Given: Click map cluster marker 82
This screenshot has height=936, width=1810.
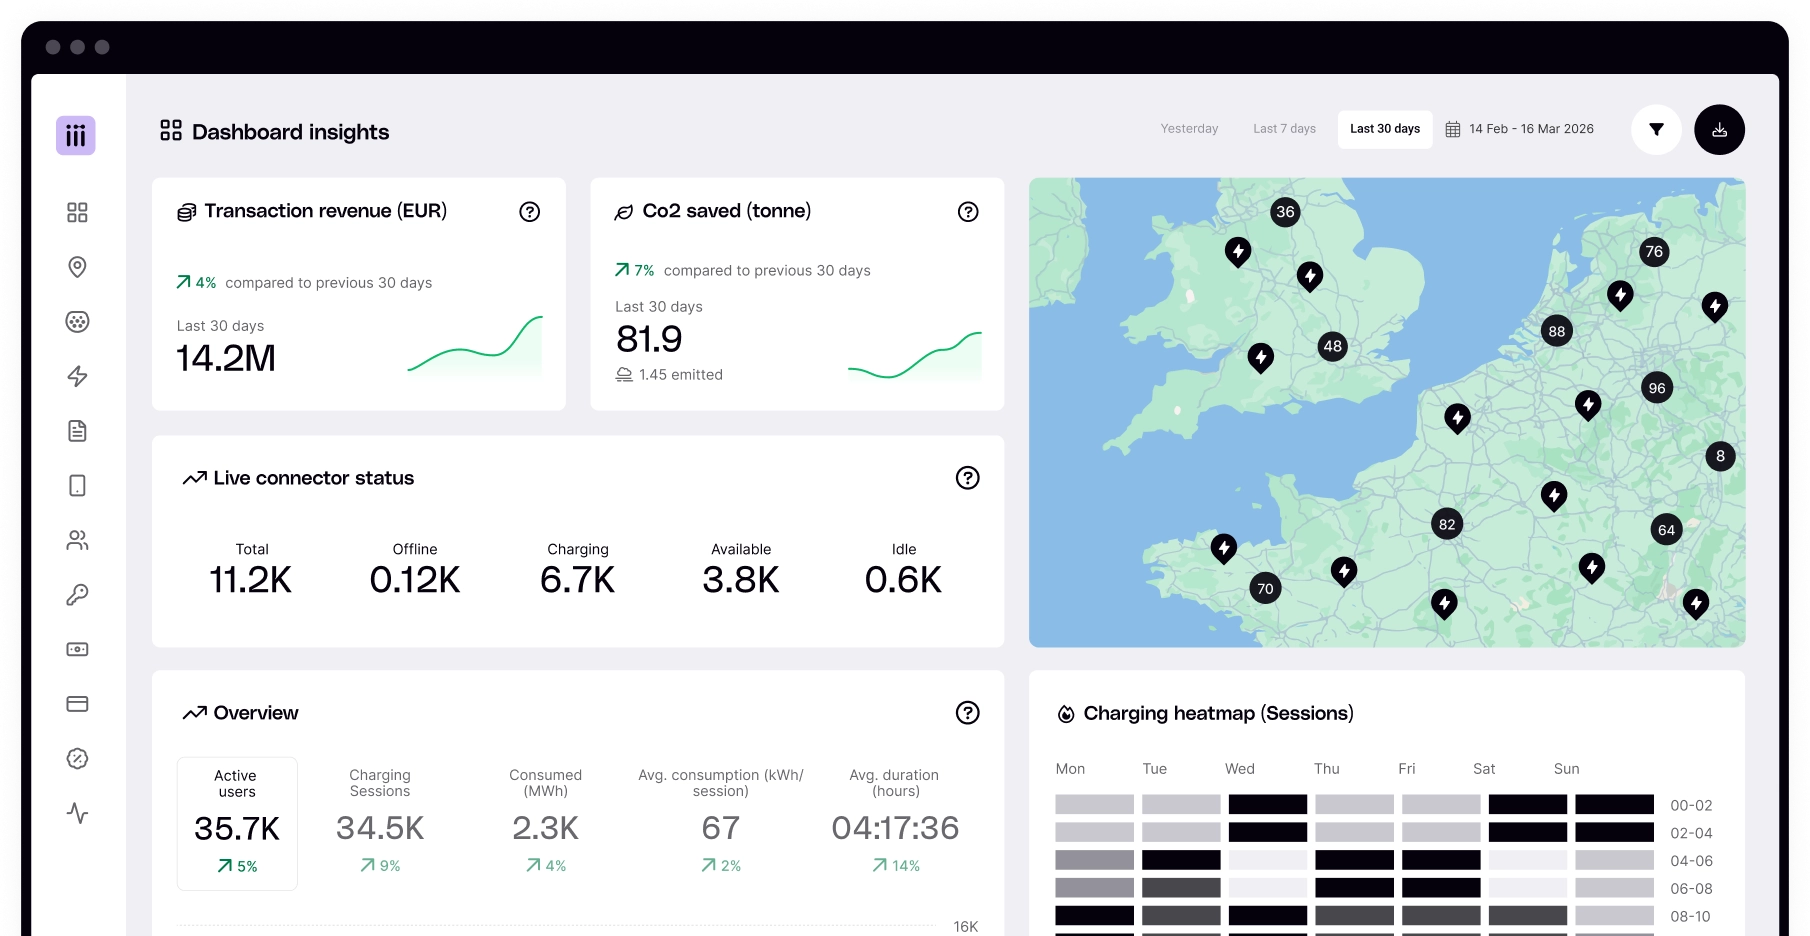Looking at the screenshot, I should pos(1447,524).
